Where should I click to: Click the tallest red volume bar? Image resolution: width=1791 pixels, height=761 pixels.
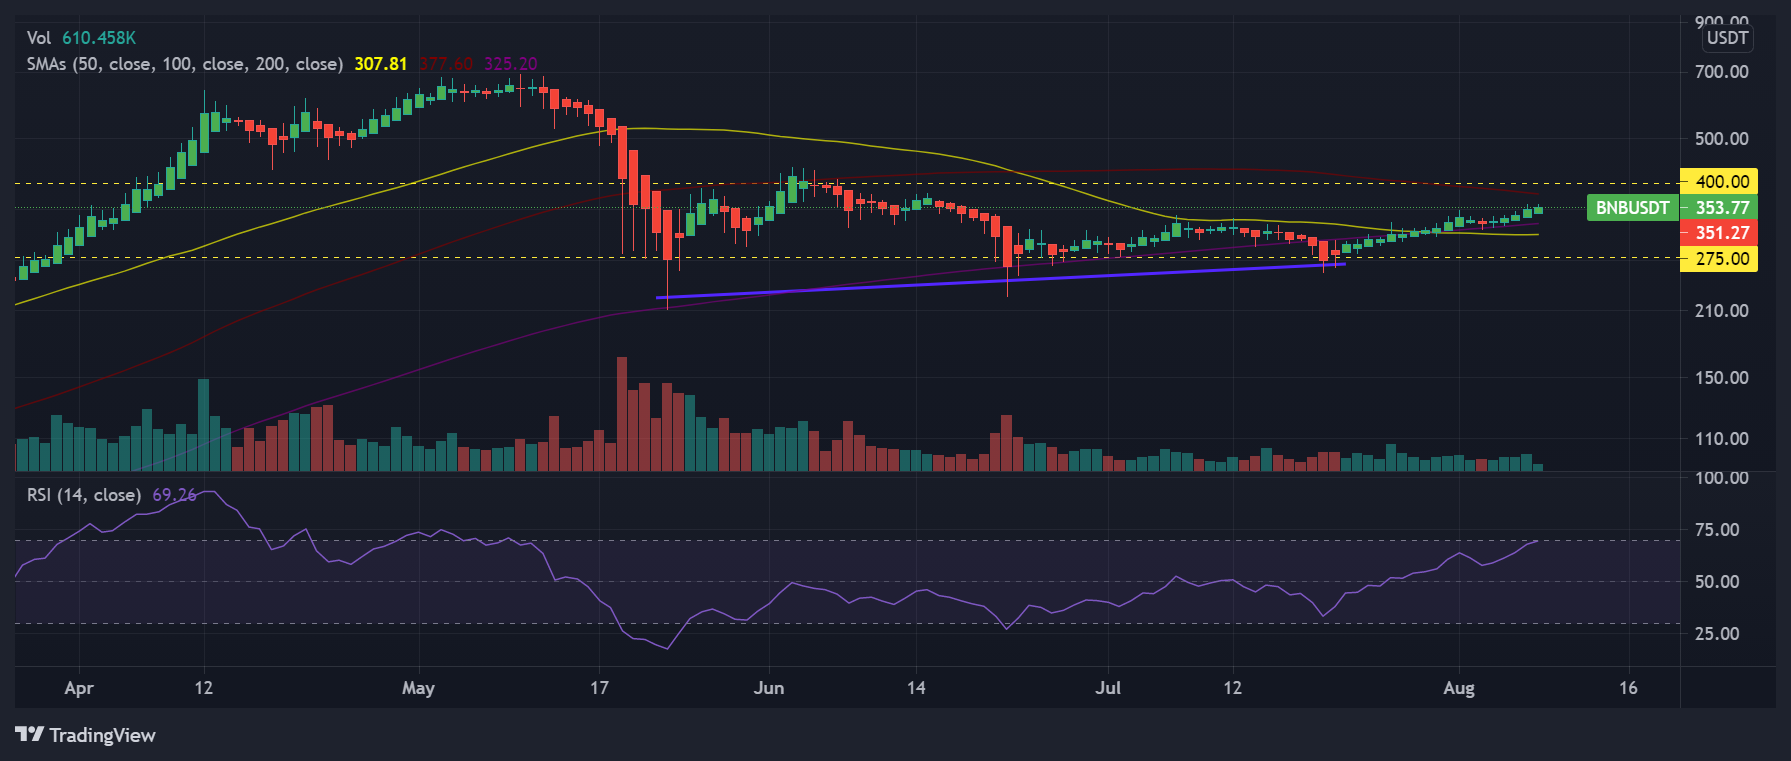pyautogui.click(x=622, y=414)
